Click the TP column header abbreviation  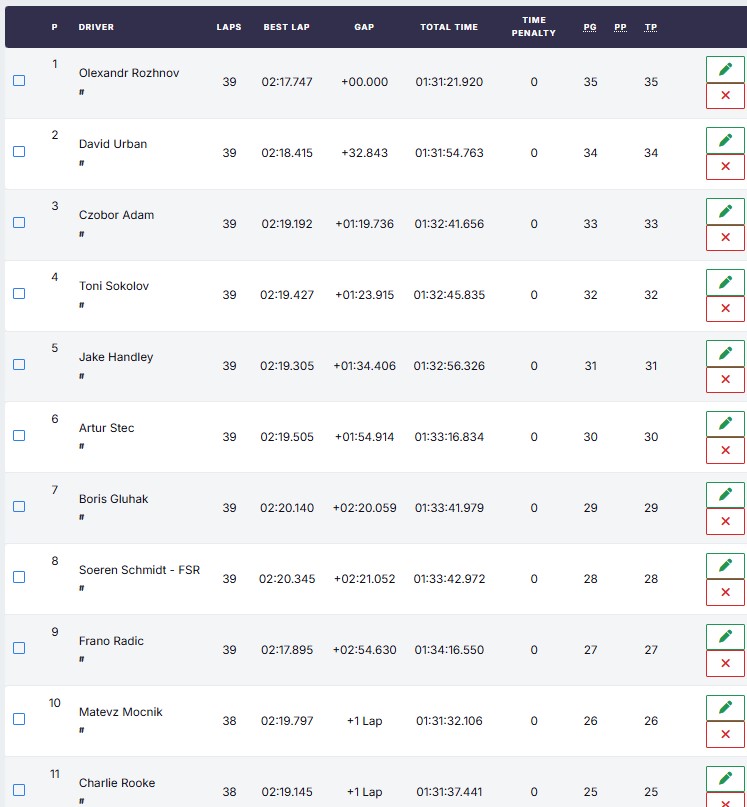click(x=651, y=27)
